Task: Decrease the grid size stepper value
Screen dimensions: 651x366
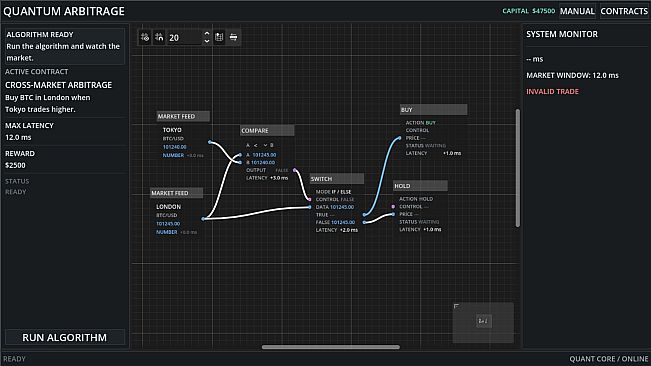Action: (x=207, y=41)
